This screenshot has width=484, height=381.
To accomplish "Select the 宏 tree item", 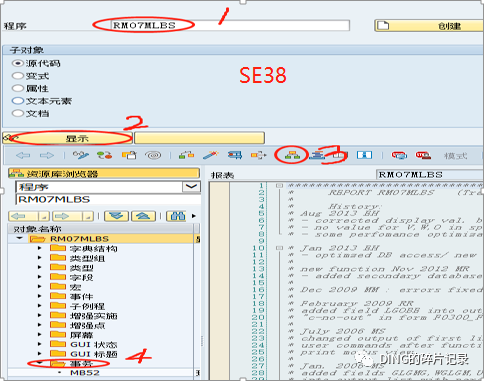I will 75,287.
